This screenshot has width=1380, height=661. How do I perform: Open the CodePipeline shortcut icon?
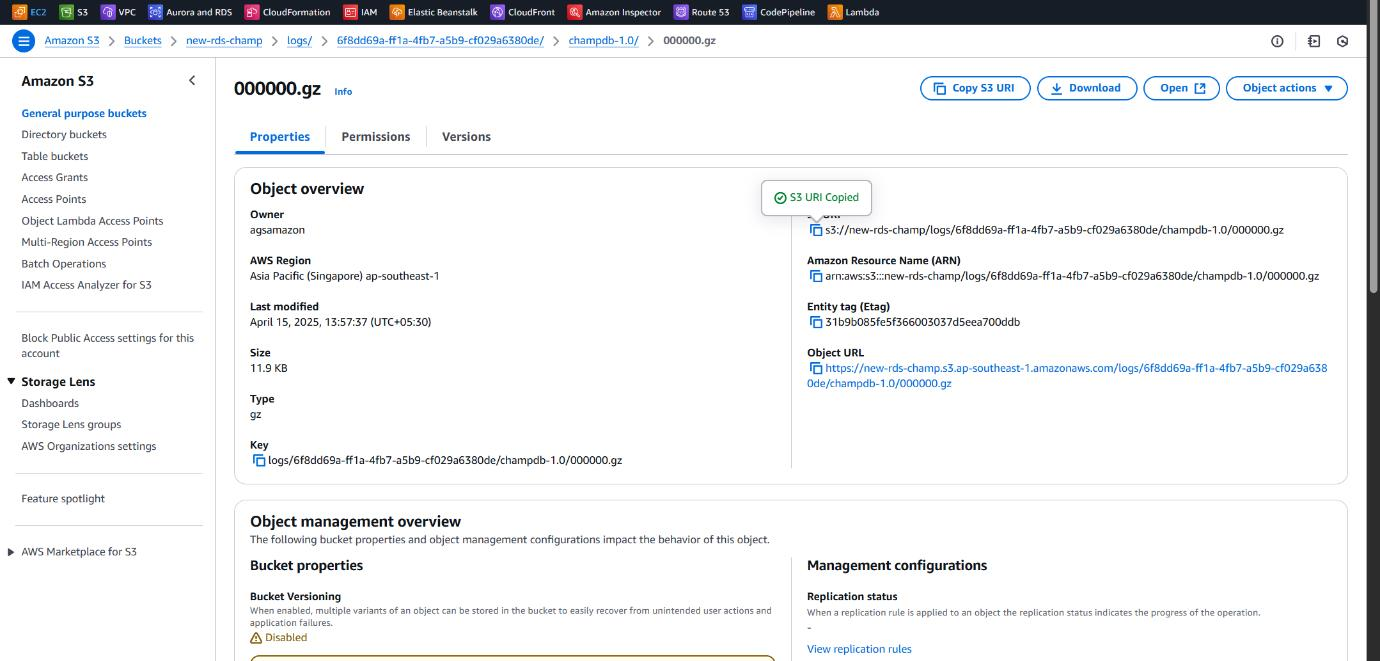(749, 12)
